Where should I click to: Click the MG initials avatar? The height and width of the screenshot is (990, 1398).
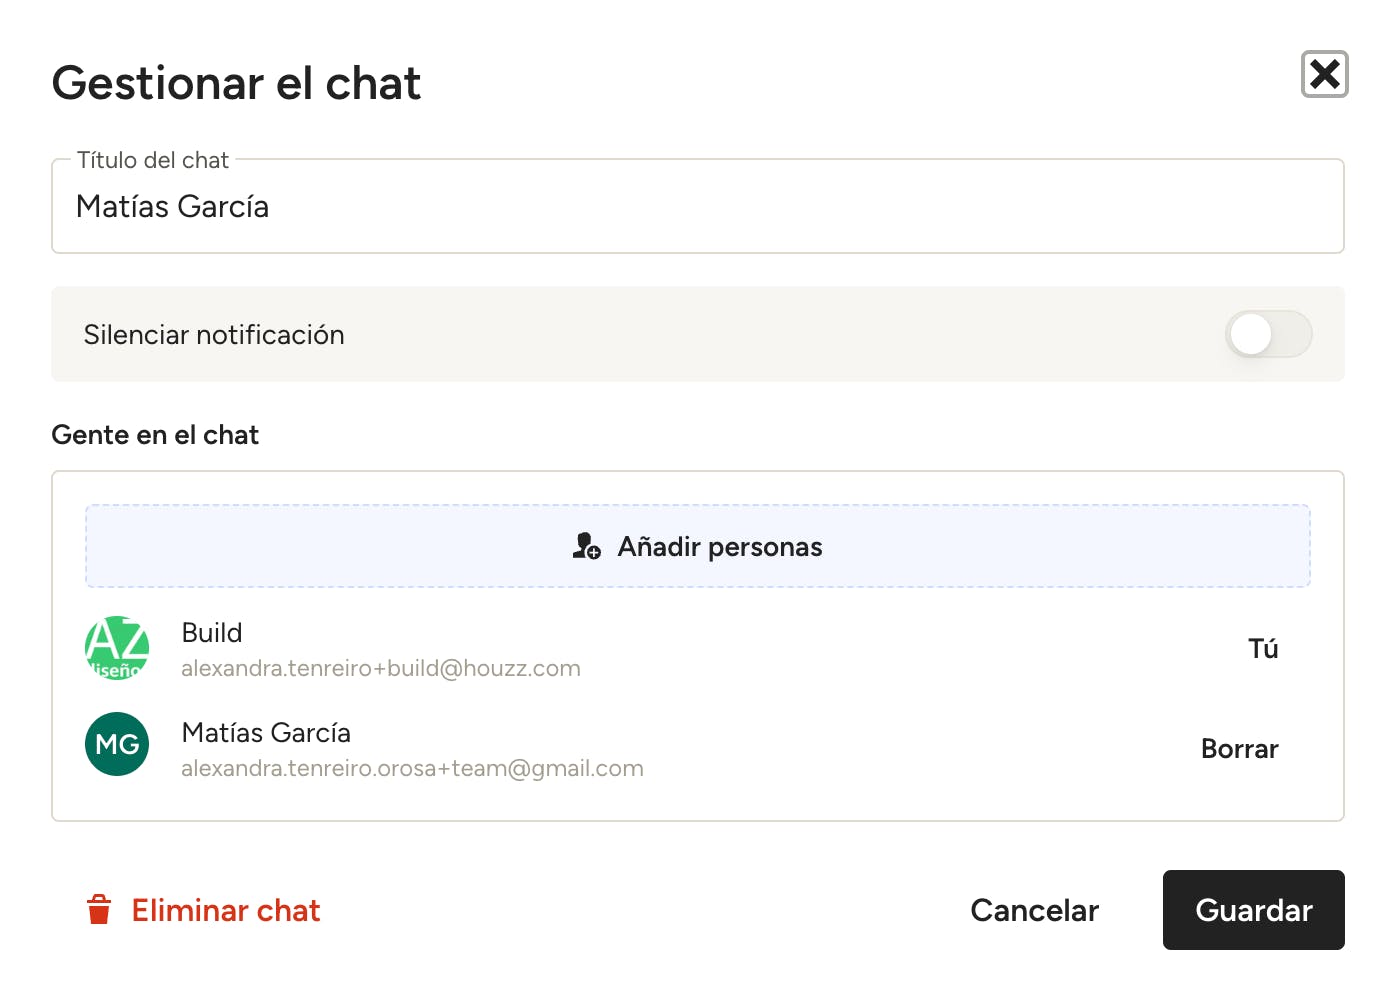[117, 744]
